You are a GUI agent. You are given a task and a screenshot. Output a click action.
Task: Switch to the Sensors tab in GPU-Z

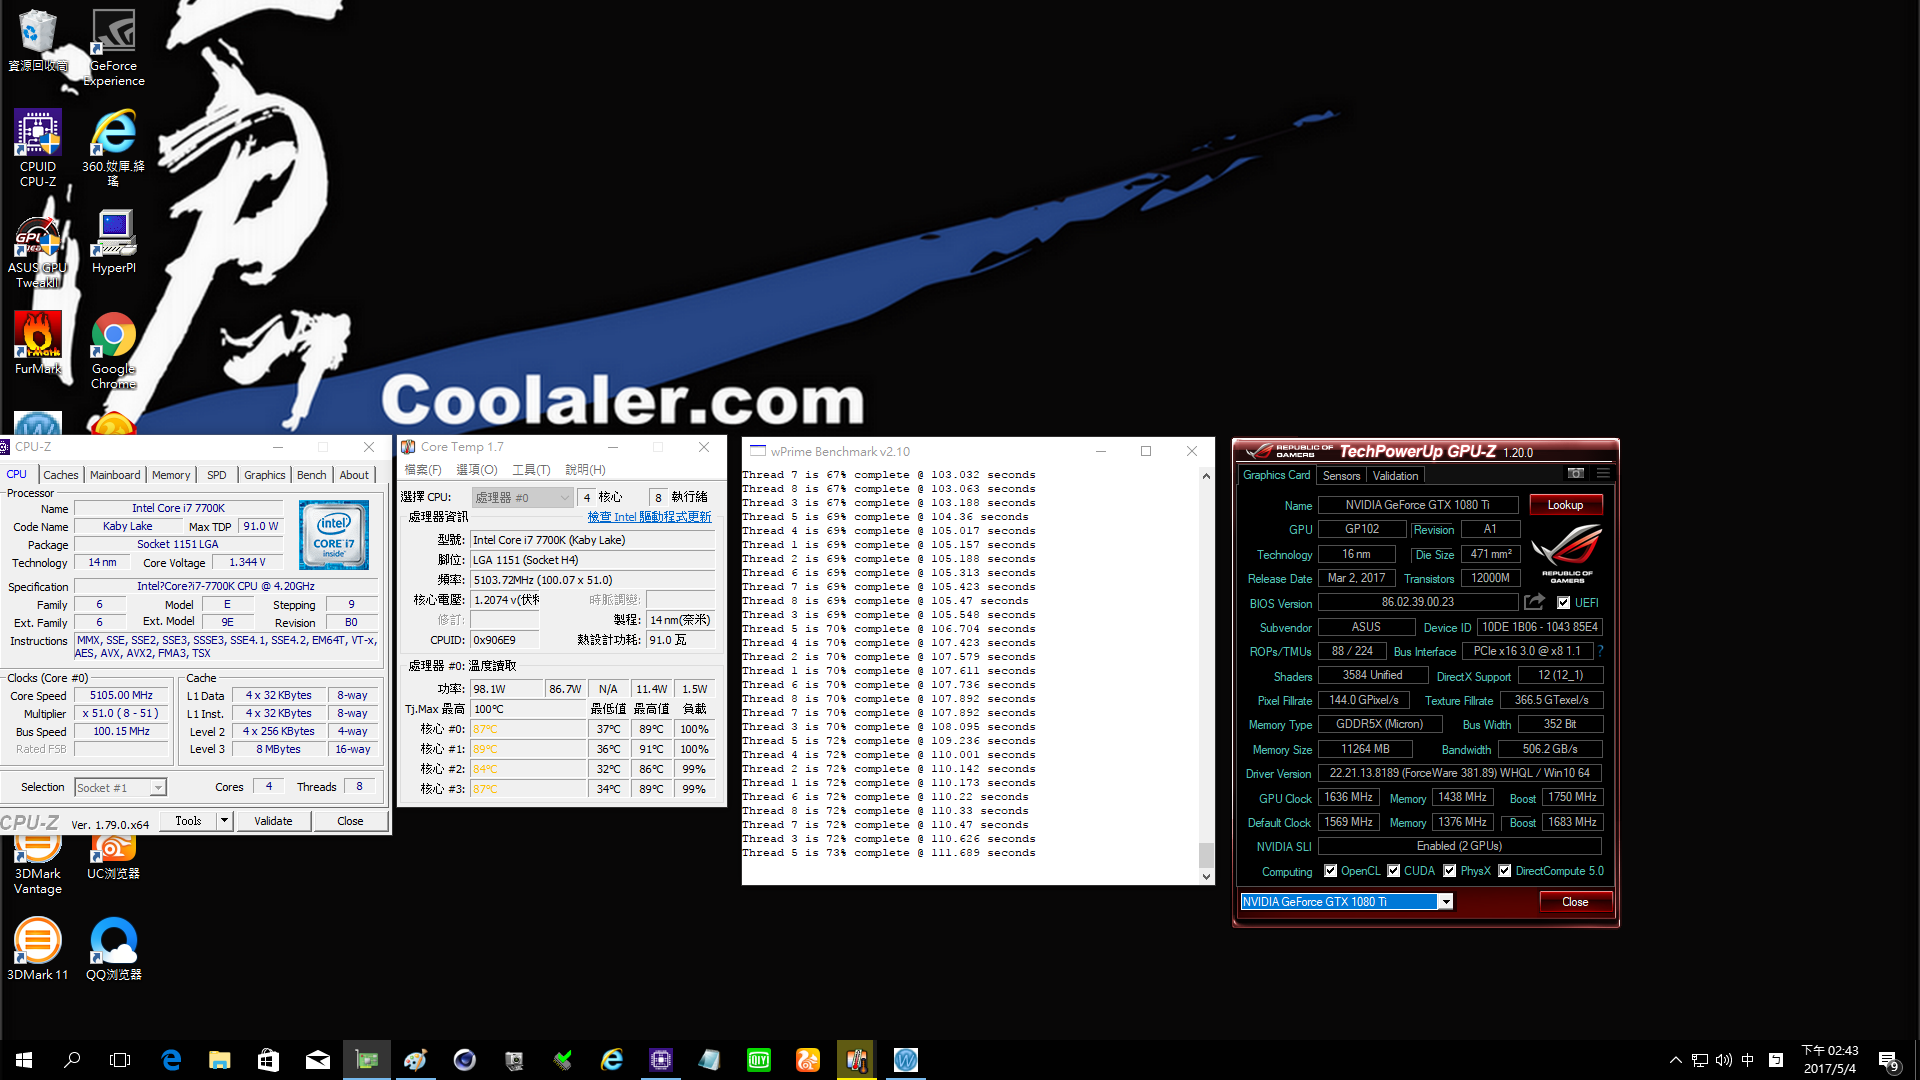point(1341,476)
